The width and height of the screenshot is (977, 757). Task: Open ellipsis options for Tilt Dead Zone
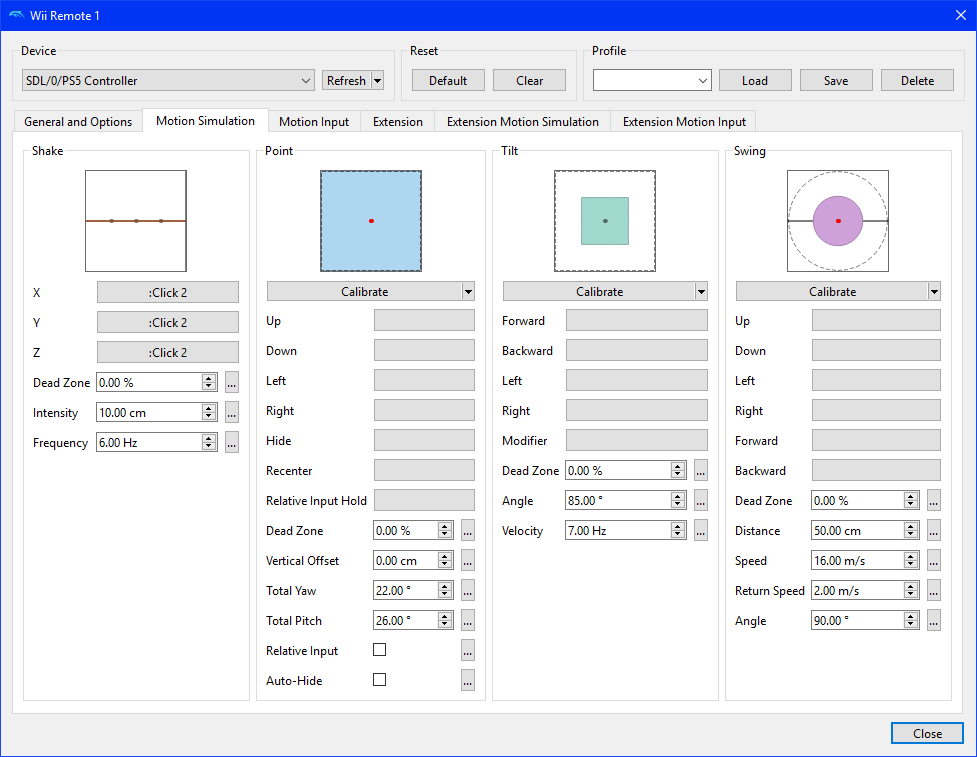click(x=700, y=470)
